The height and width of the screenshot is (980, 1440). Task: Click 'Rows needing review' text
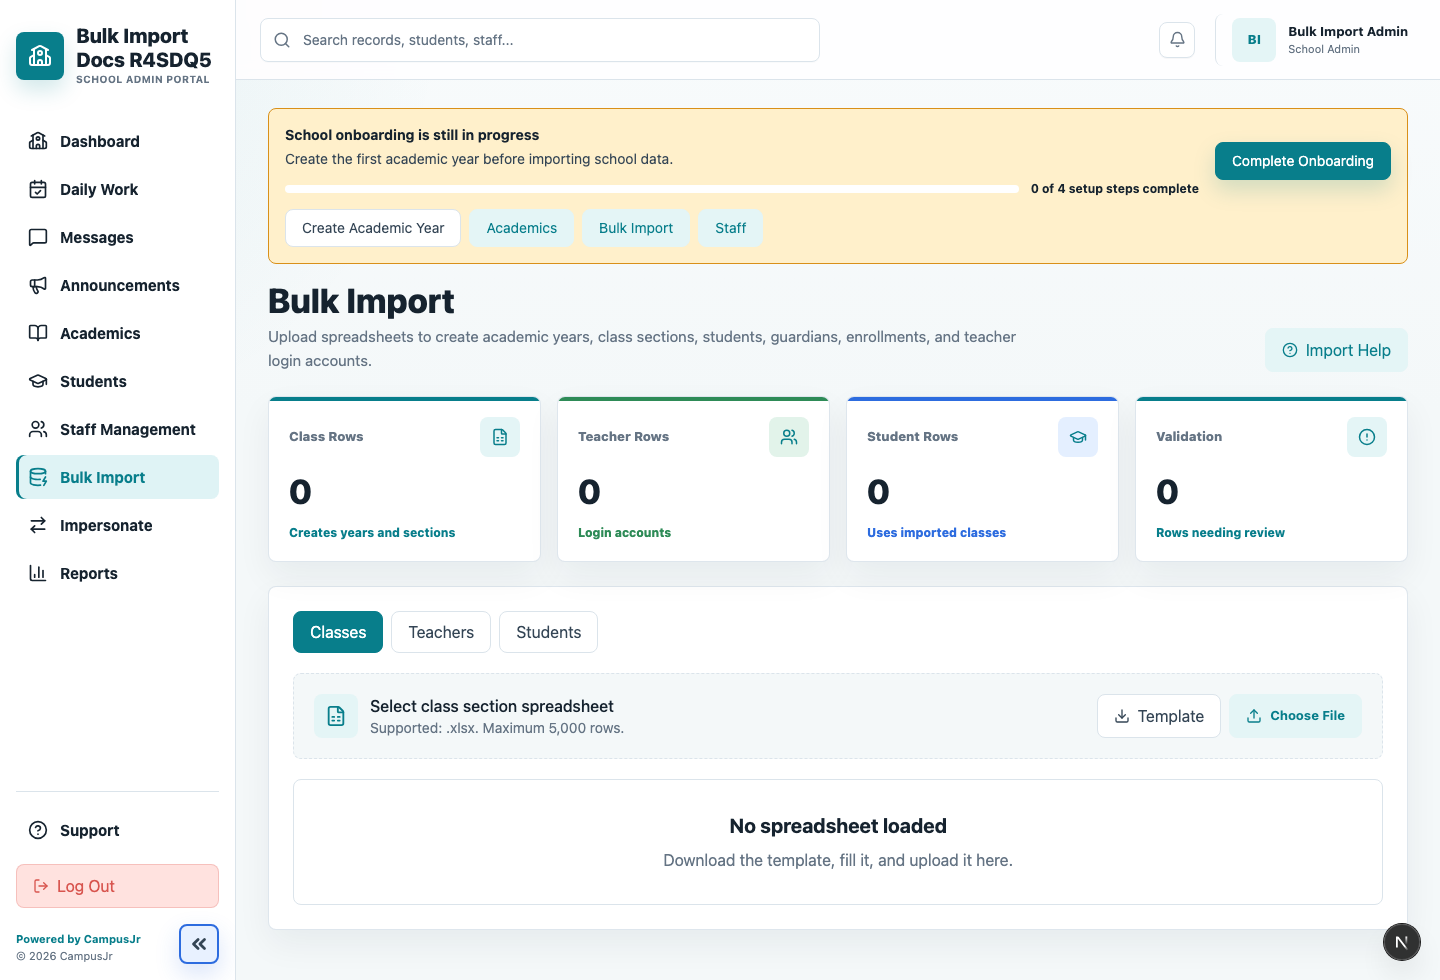[1220, 533]
